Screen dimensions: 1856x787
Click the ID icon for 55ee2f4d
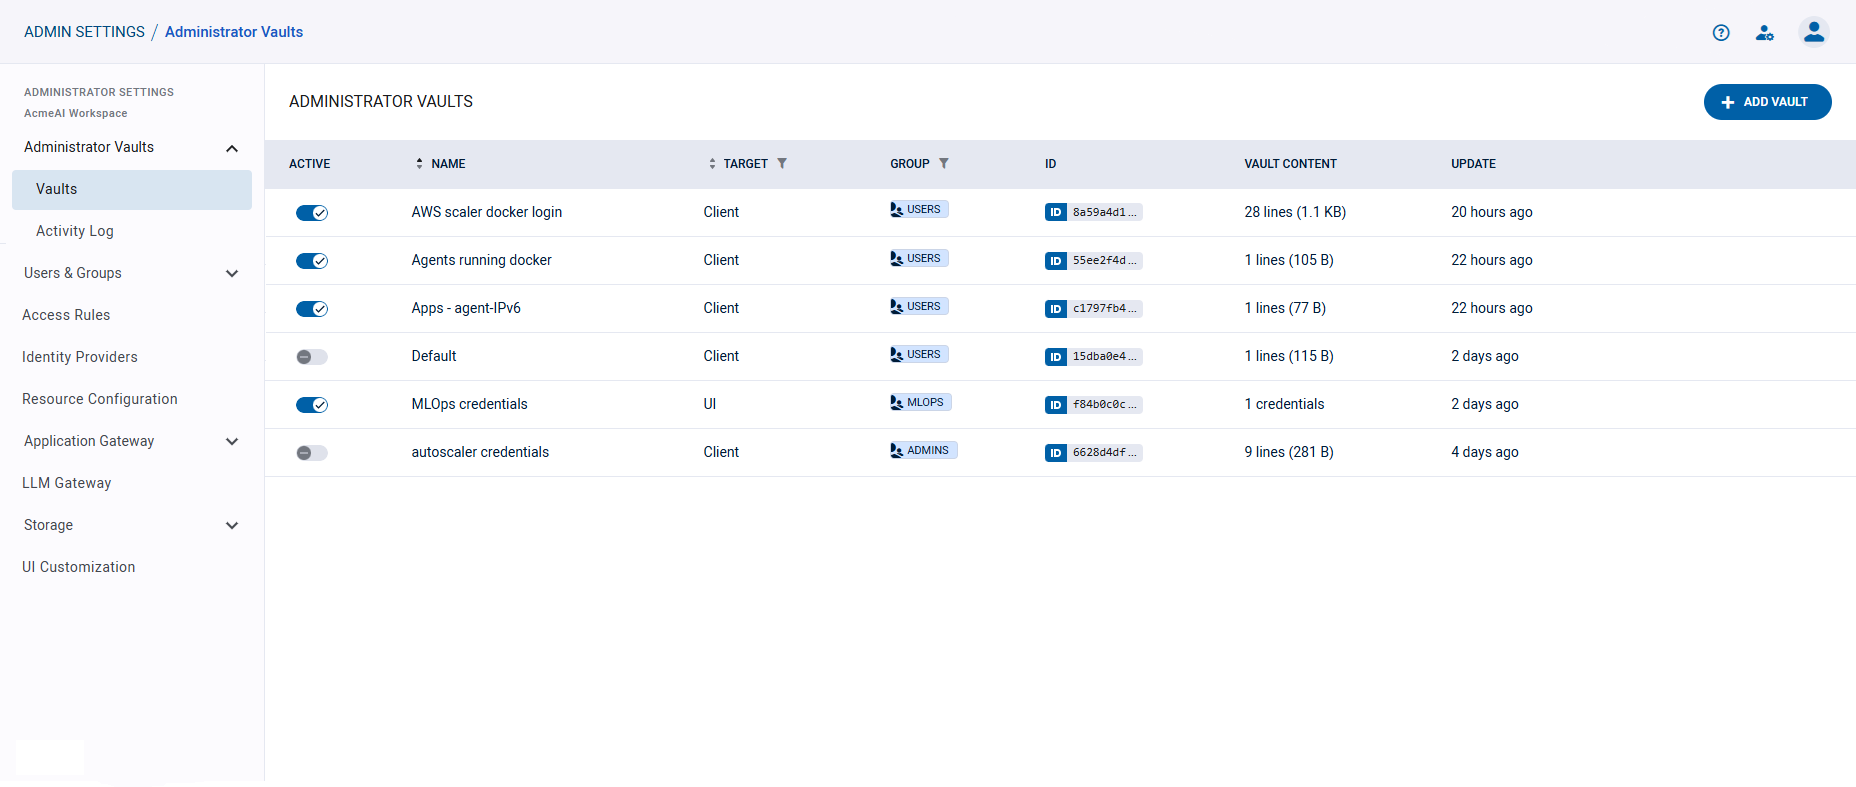pyautogui.click(x=1056, y=260)
